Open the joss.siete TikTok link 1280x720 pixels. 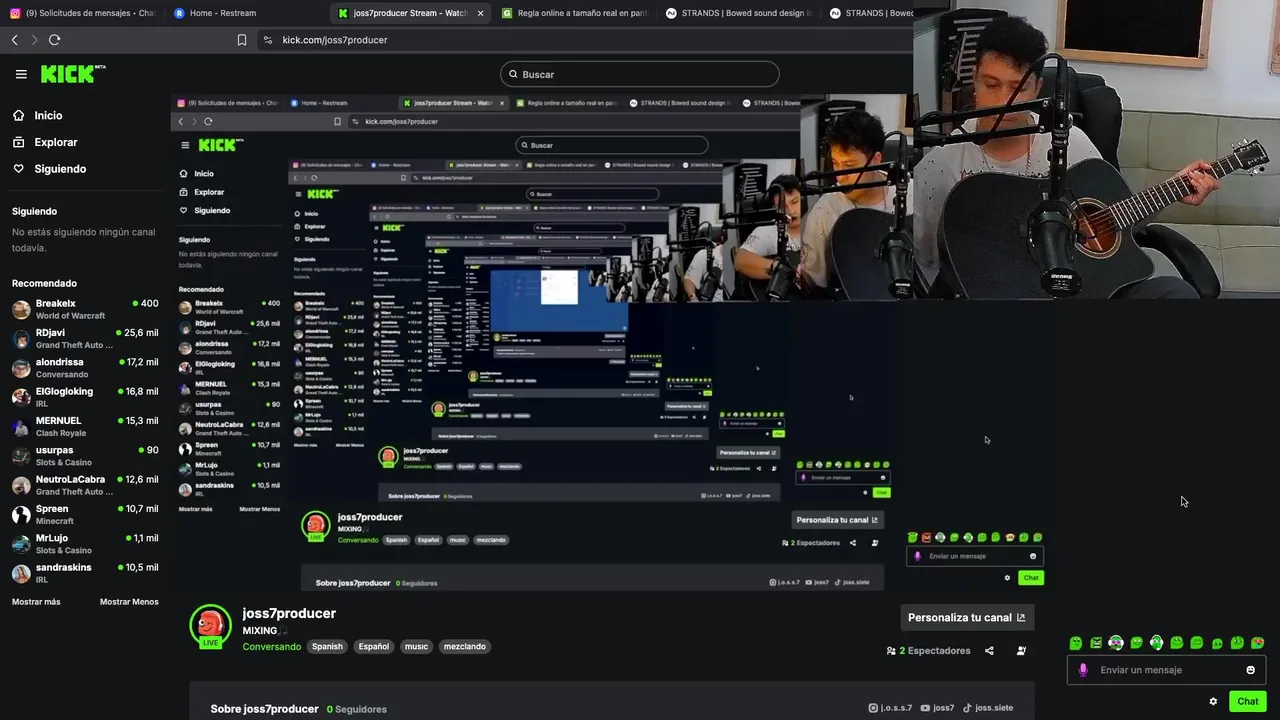988,708
